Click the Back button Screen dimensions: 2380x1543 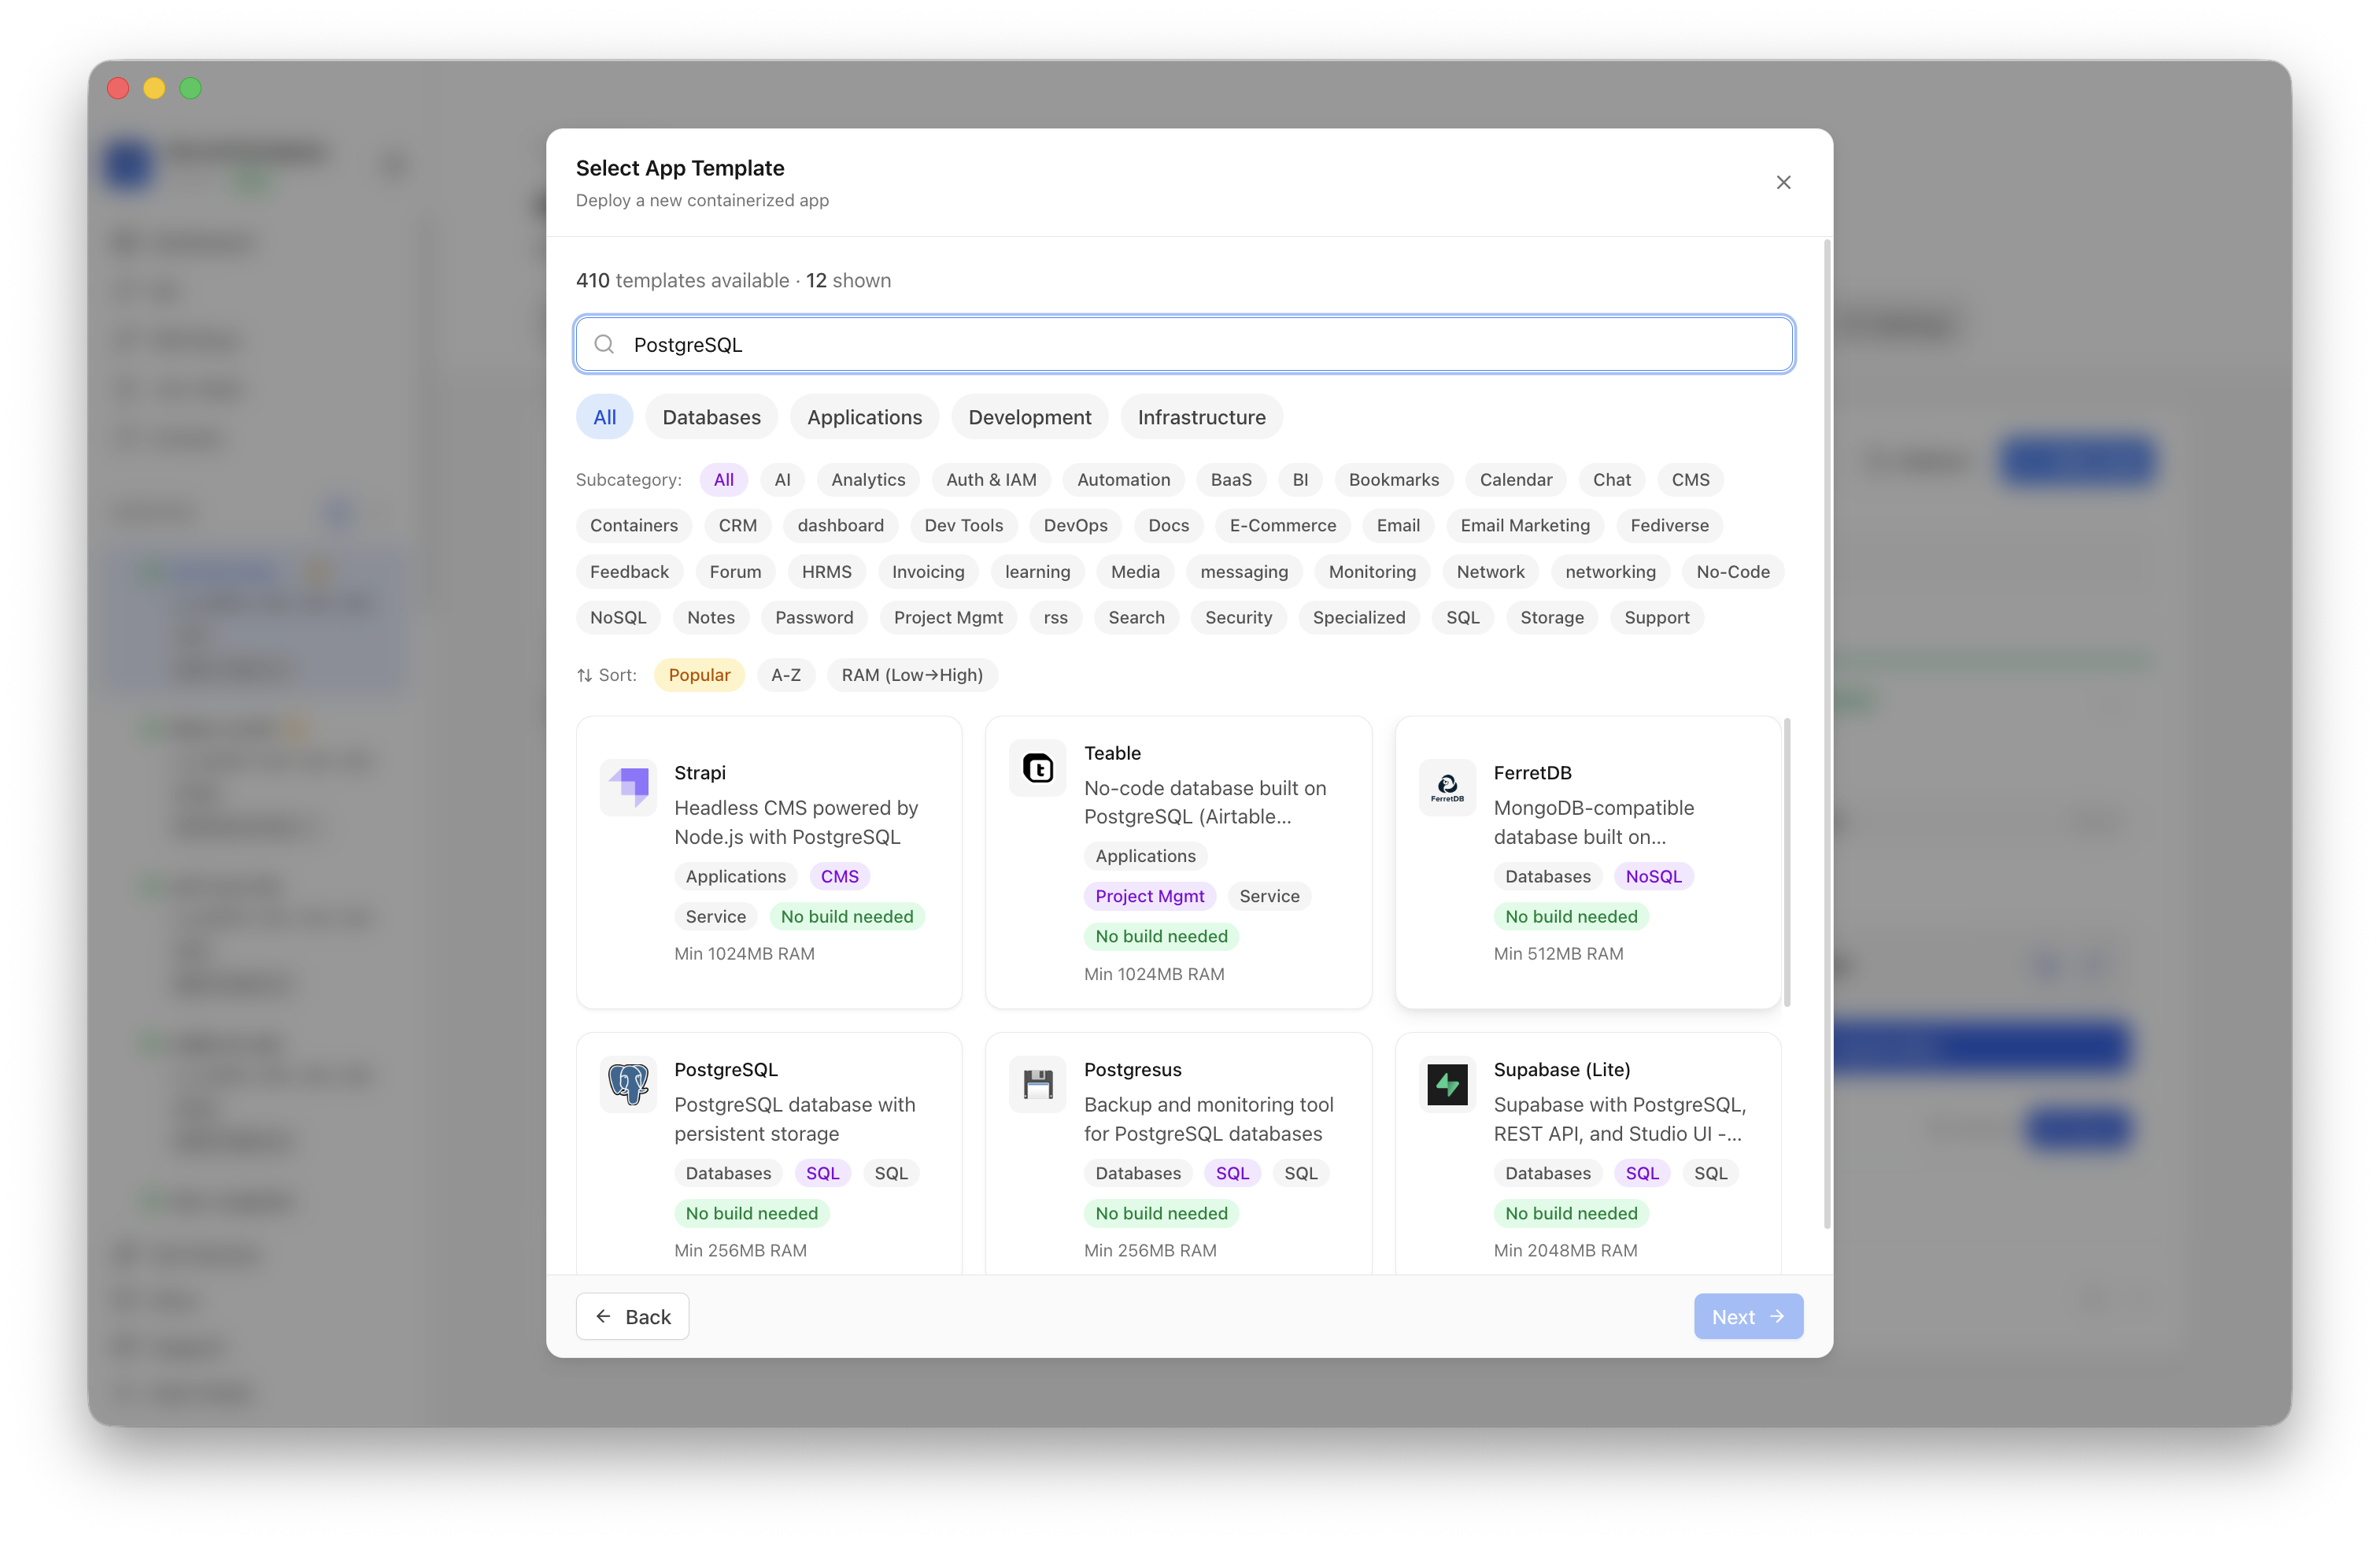pos(632,1316)
